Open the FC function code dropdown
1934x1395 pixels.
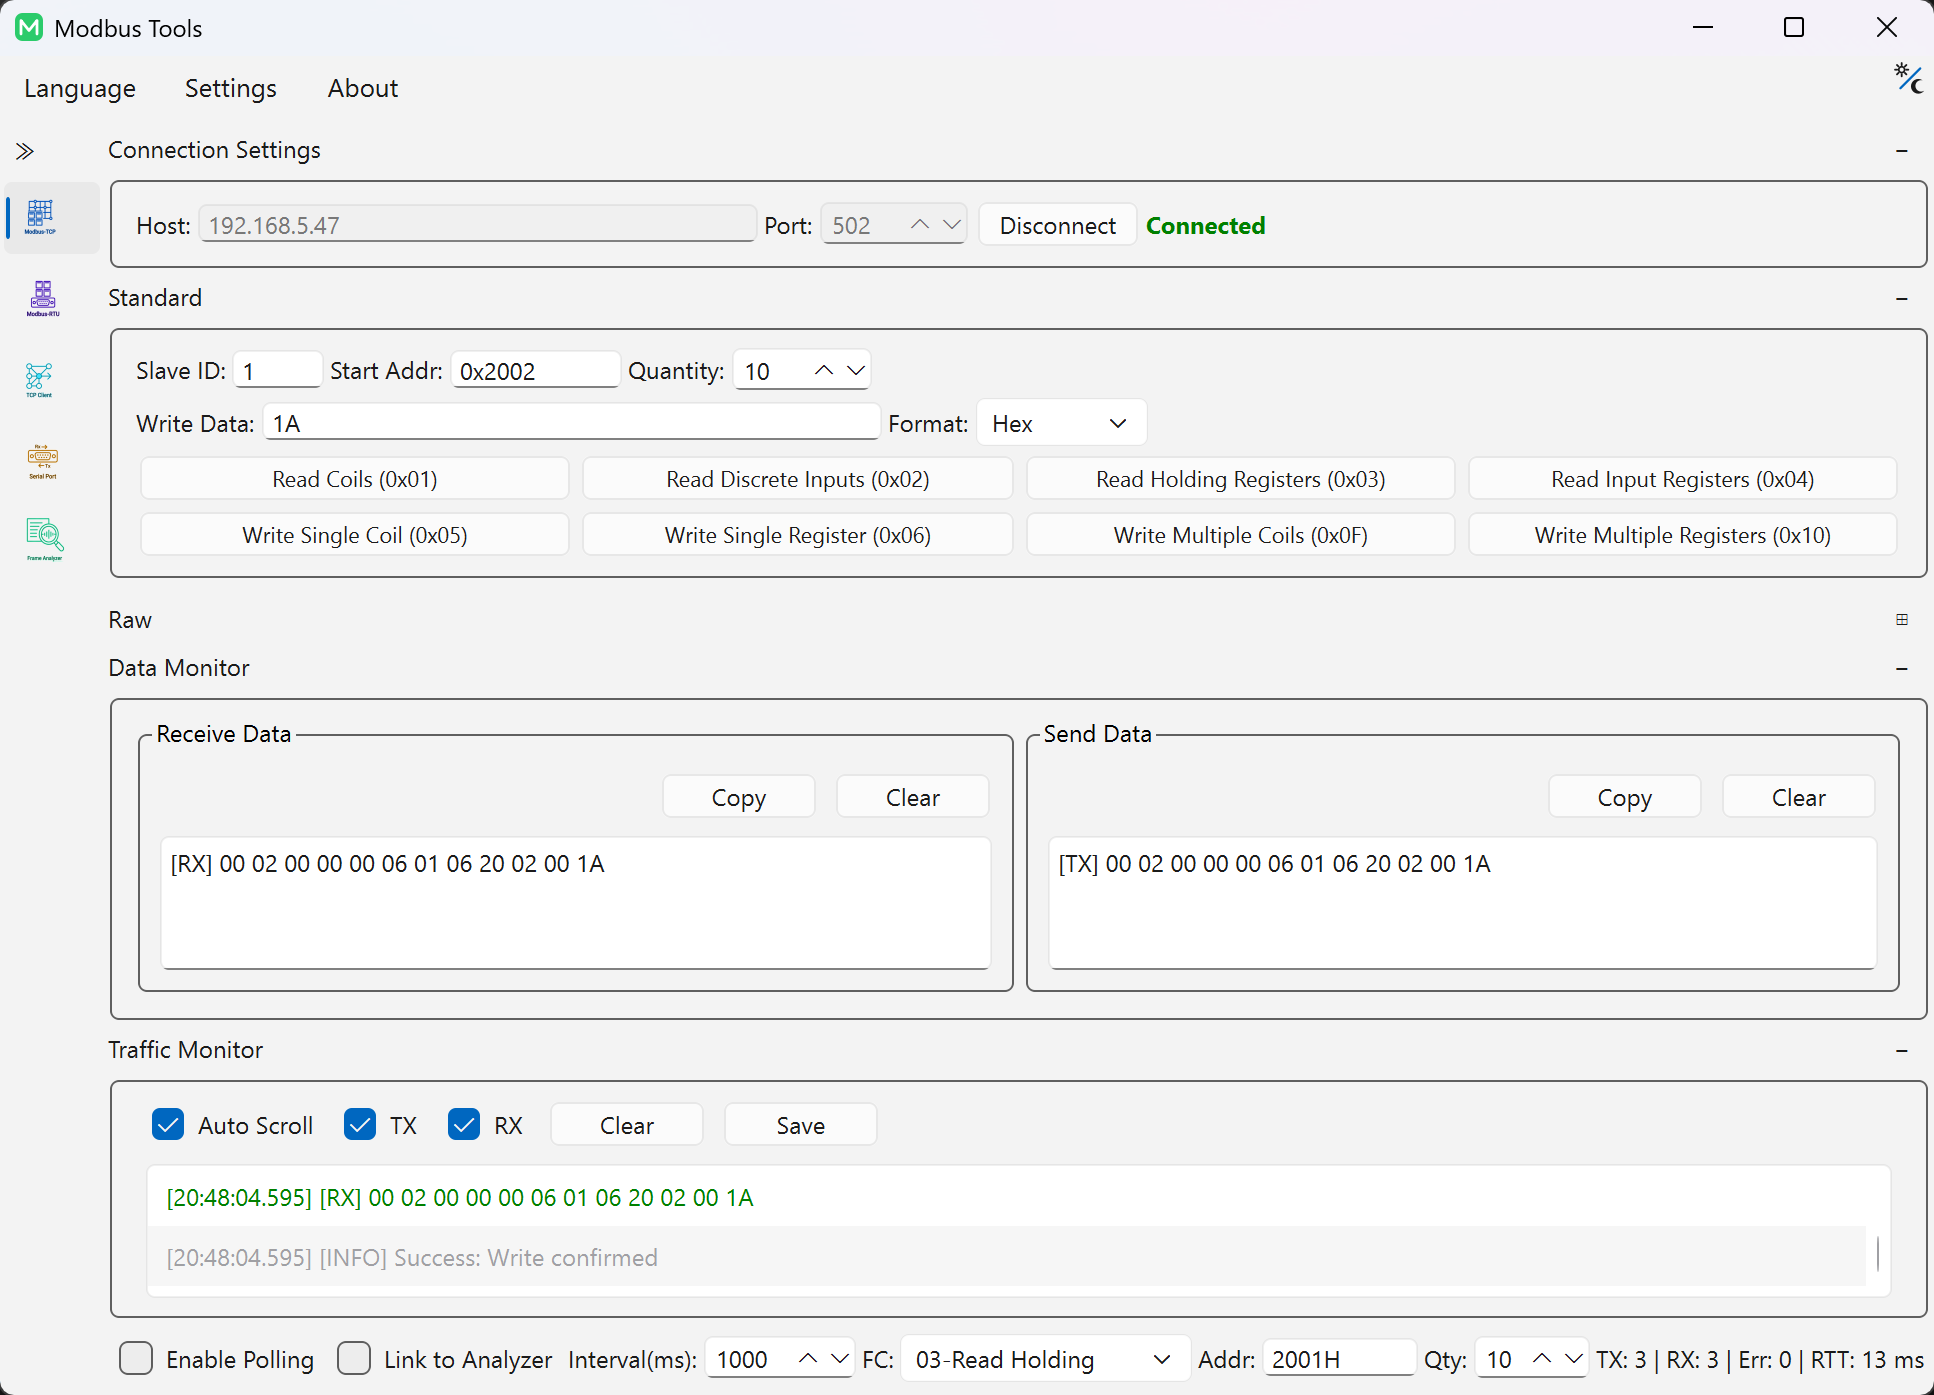click(1045, 1360)
